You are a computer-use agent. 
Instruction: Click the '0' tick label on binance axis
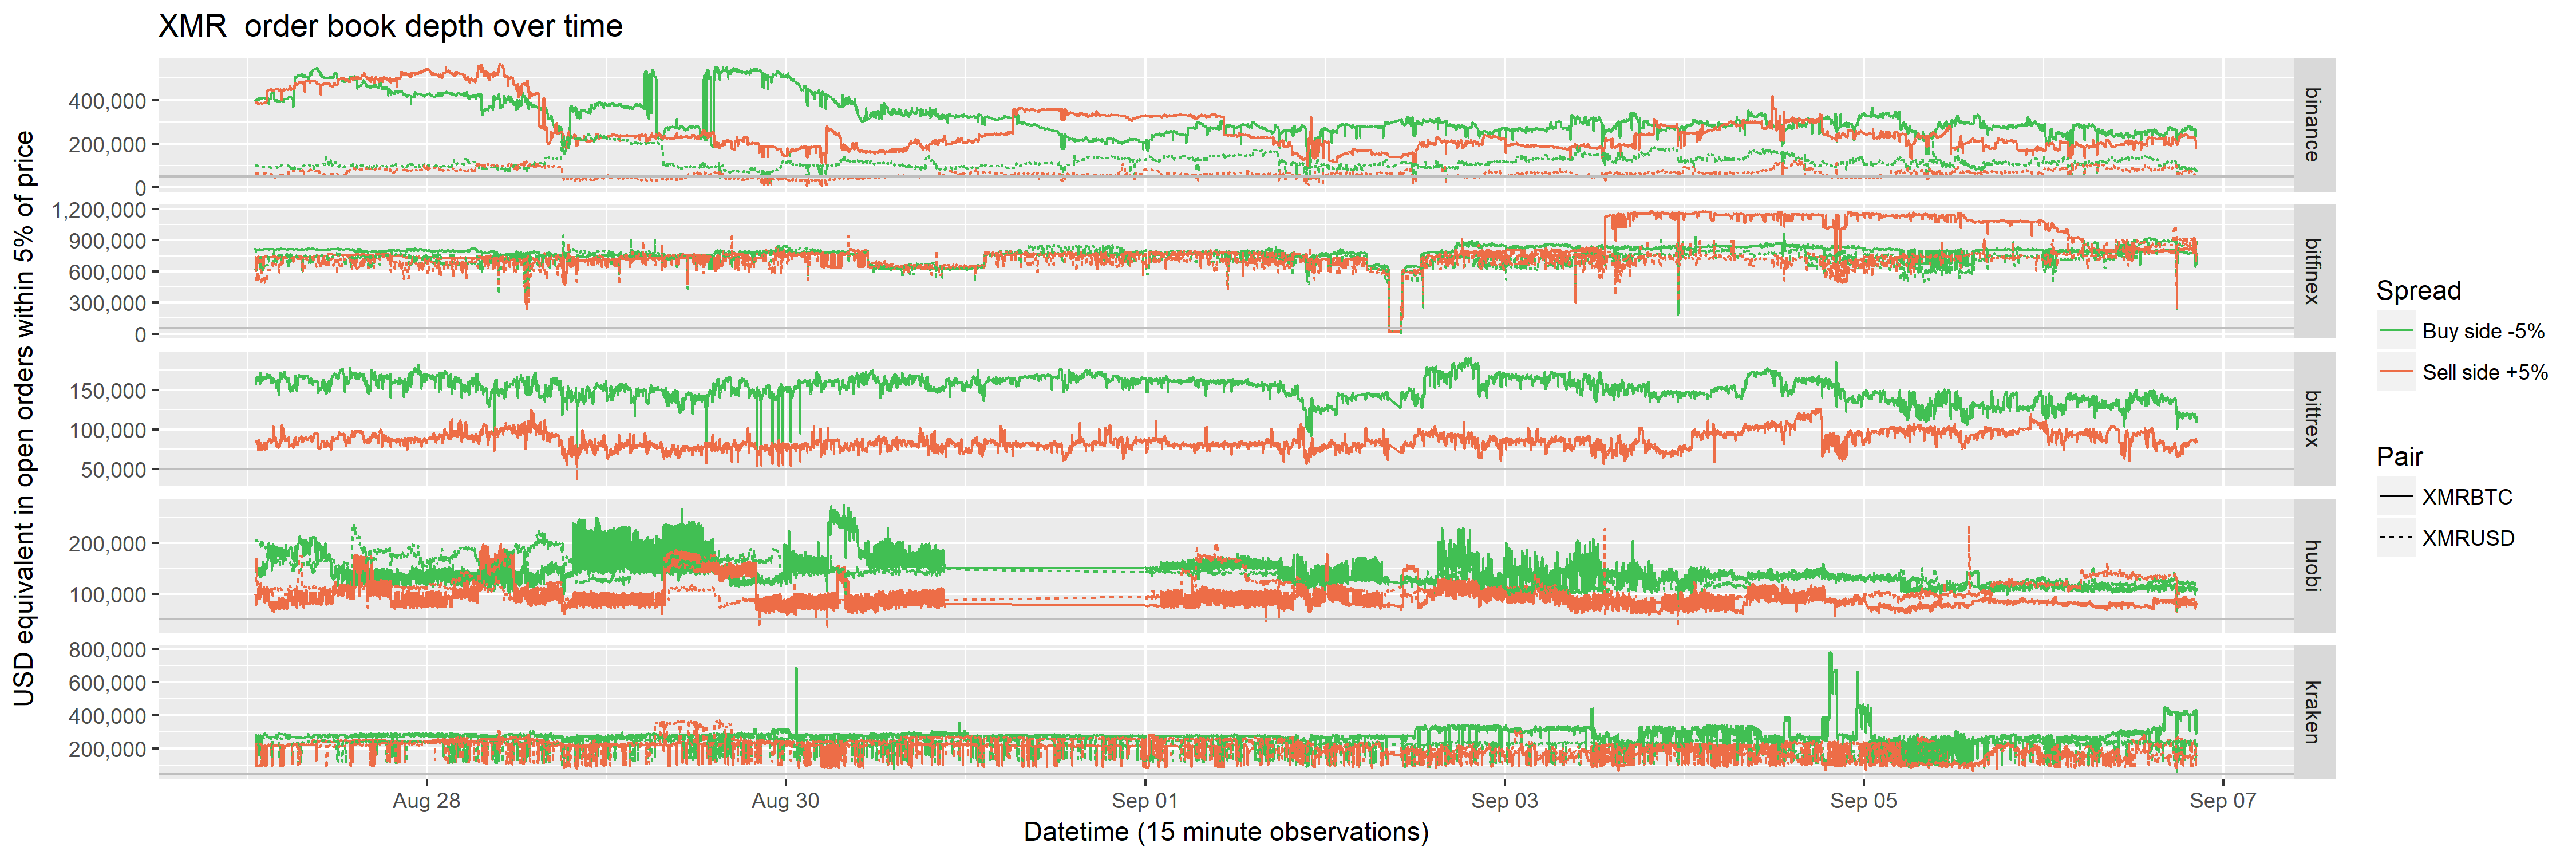click(141, 188)
